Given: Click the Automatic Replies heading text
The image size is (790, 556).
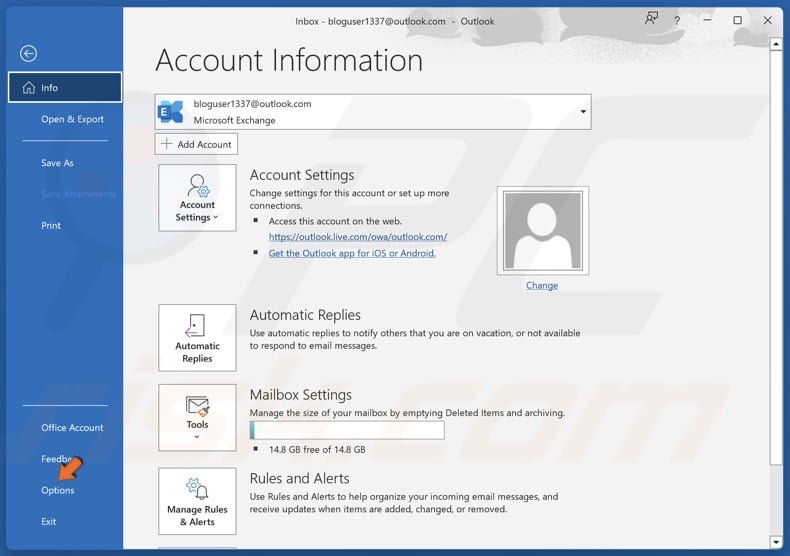Looking at the screenshot, I should [305, 315].
